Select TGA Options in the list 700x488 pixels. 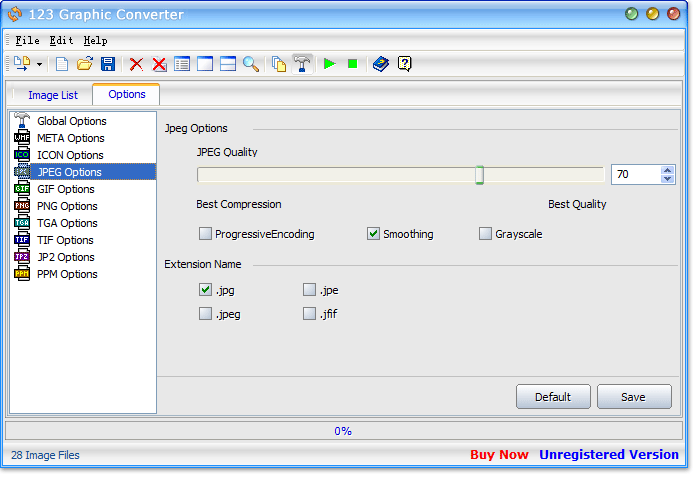pyautogui.click(x=83, y=223)
